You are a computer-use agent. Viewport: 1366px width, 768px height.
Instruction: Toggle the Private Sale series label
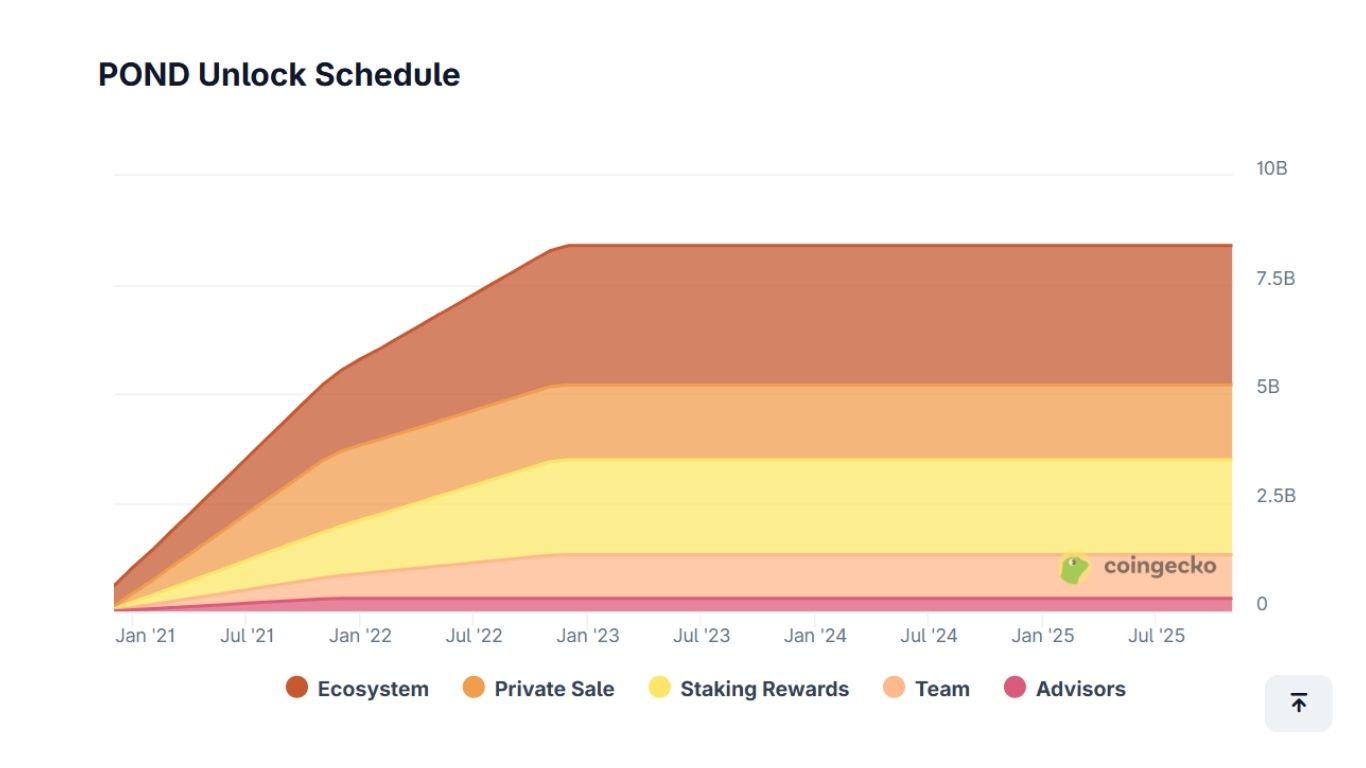coord(554,689)
